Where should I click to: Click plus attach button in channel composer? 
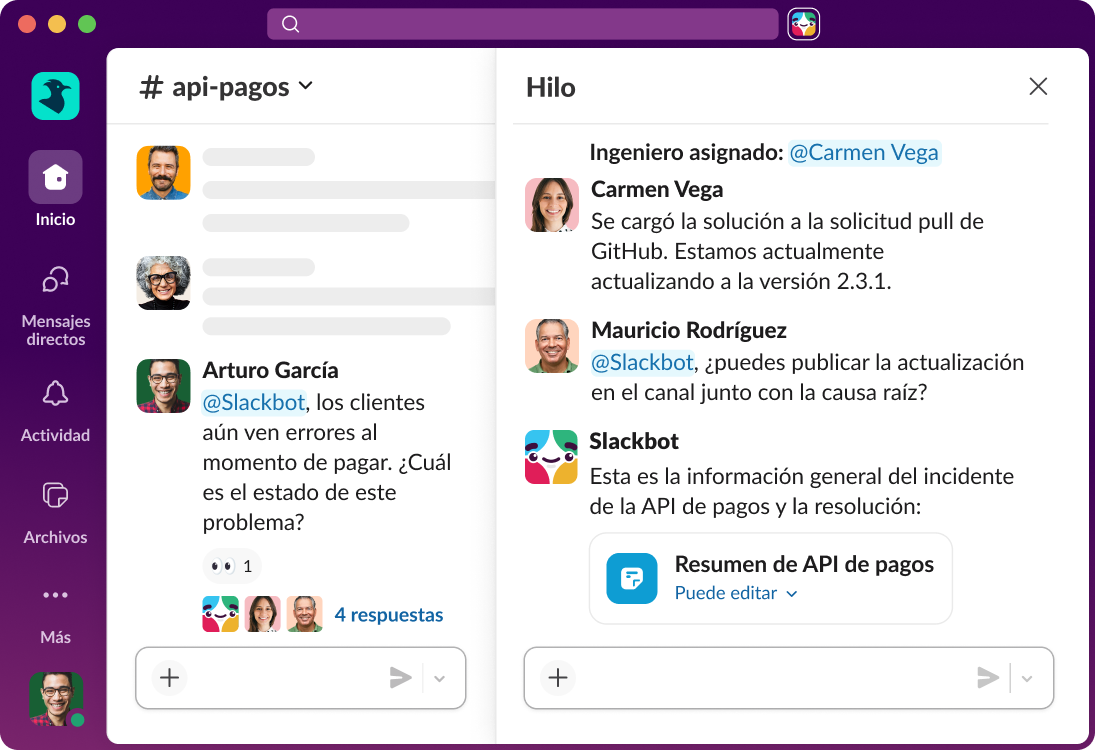pos(169,677)
